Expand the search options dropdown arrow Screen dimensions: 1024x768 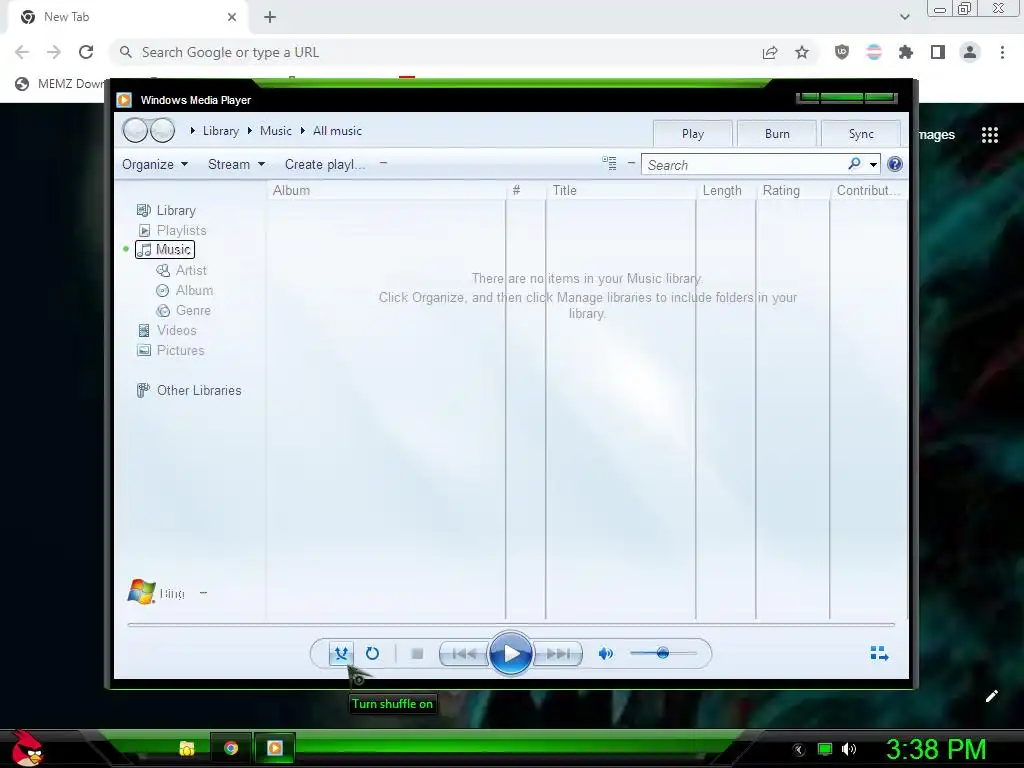(x=873, y=165)
